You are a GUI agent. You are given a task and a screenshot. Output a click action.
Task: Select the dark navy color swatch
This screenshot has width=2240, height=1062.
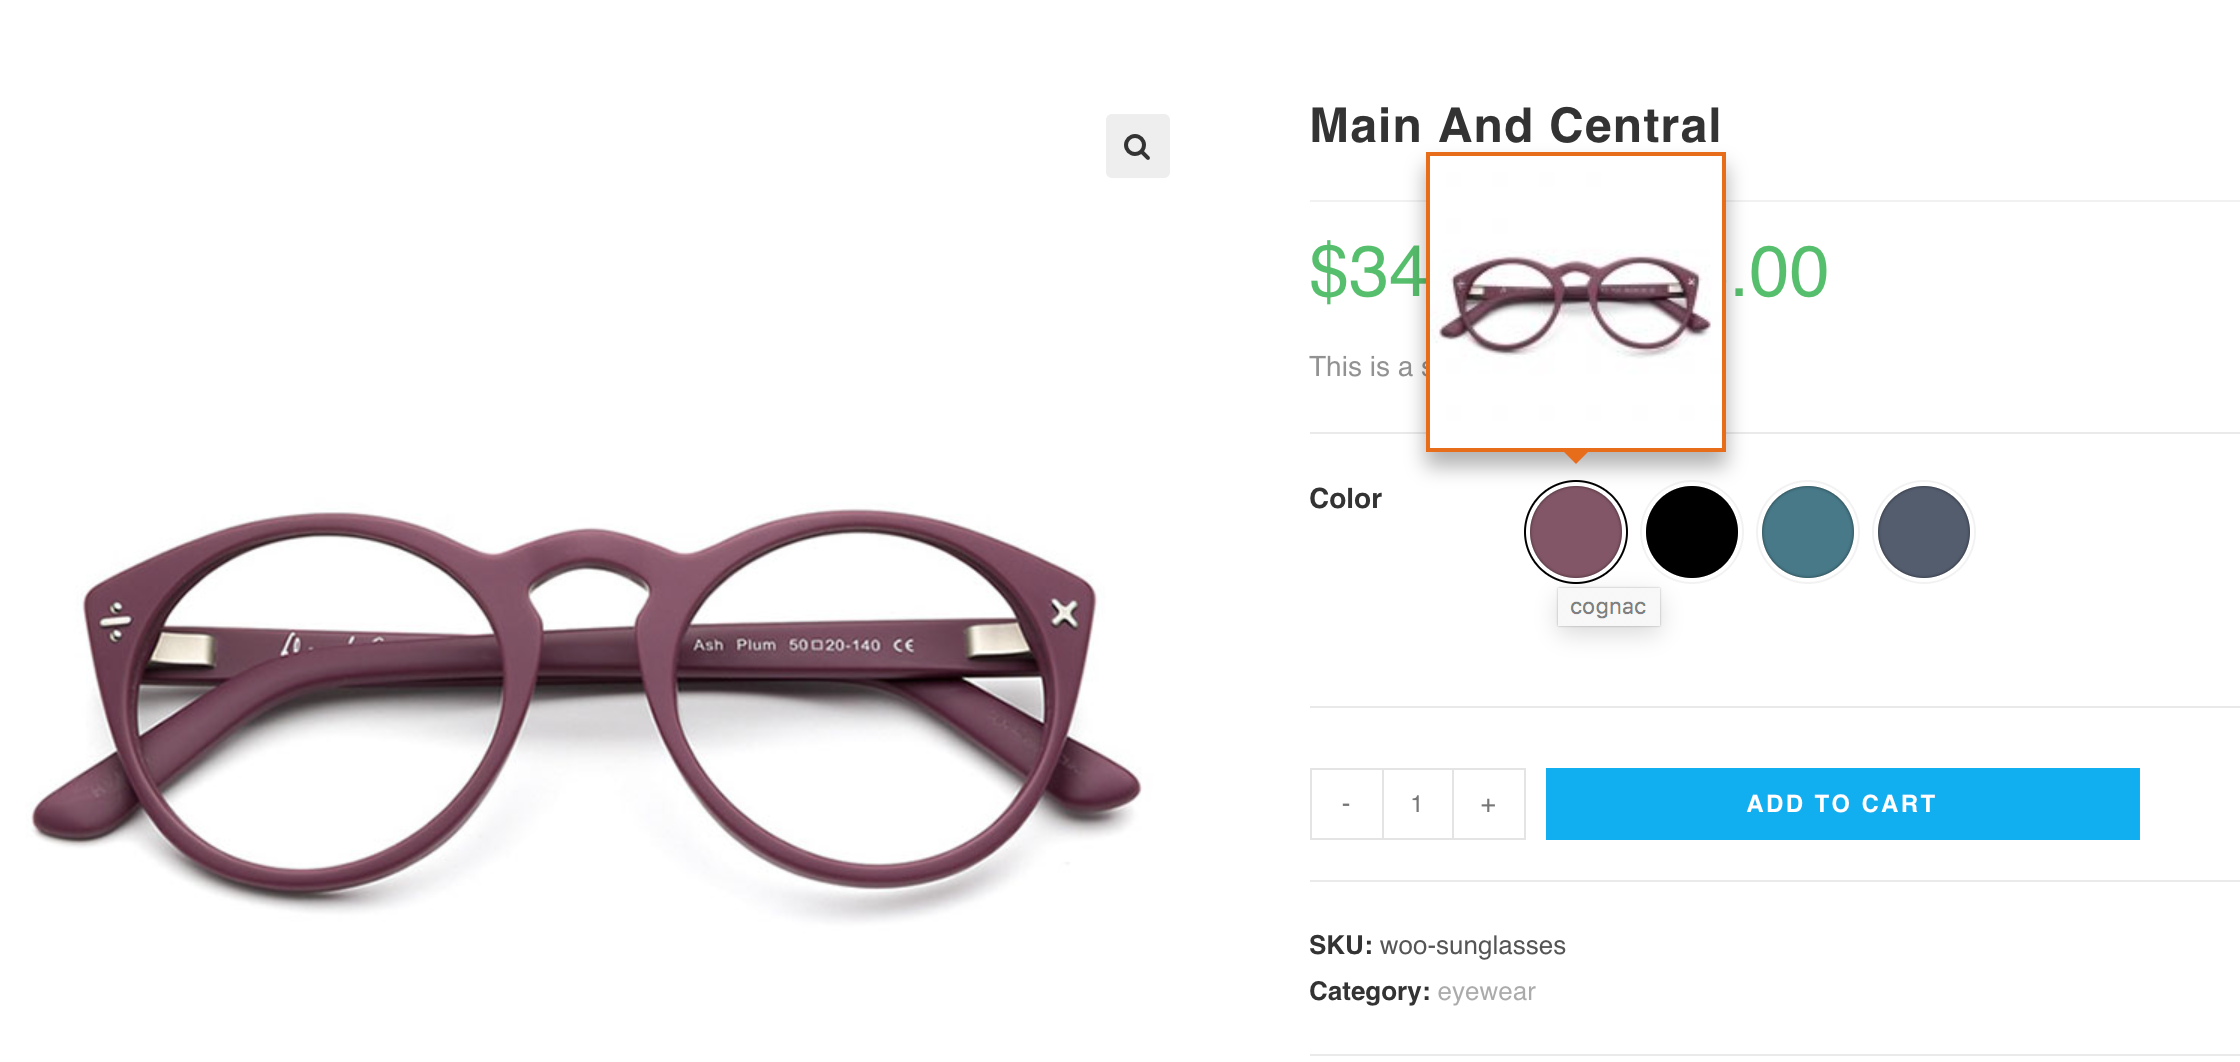pos(1922,531)
